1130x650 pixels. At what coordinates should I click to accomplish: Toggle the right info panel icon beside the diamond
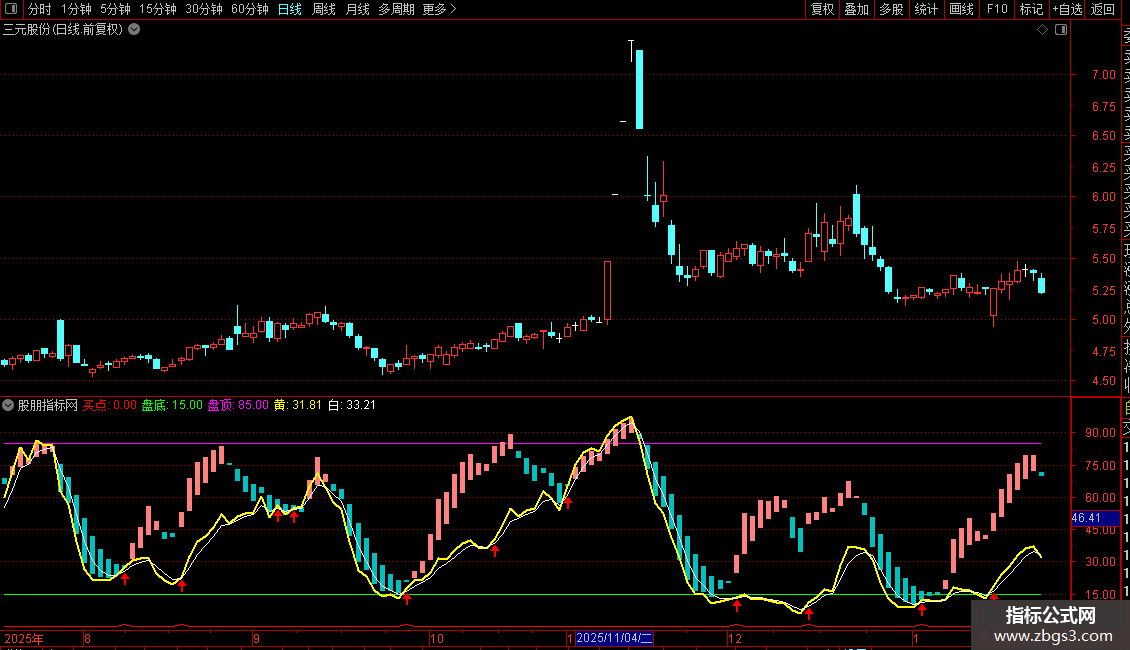click(1061, 30)
